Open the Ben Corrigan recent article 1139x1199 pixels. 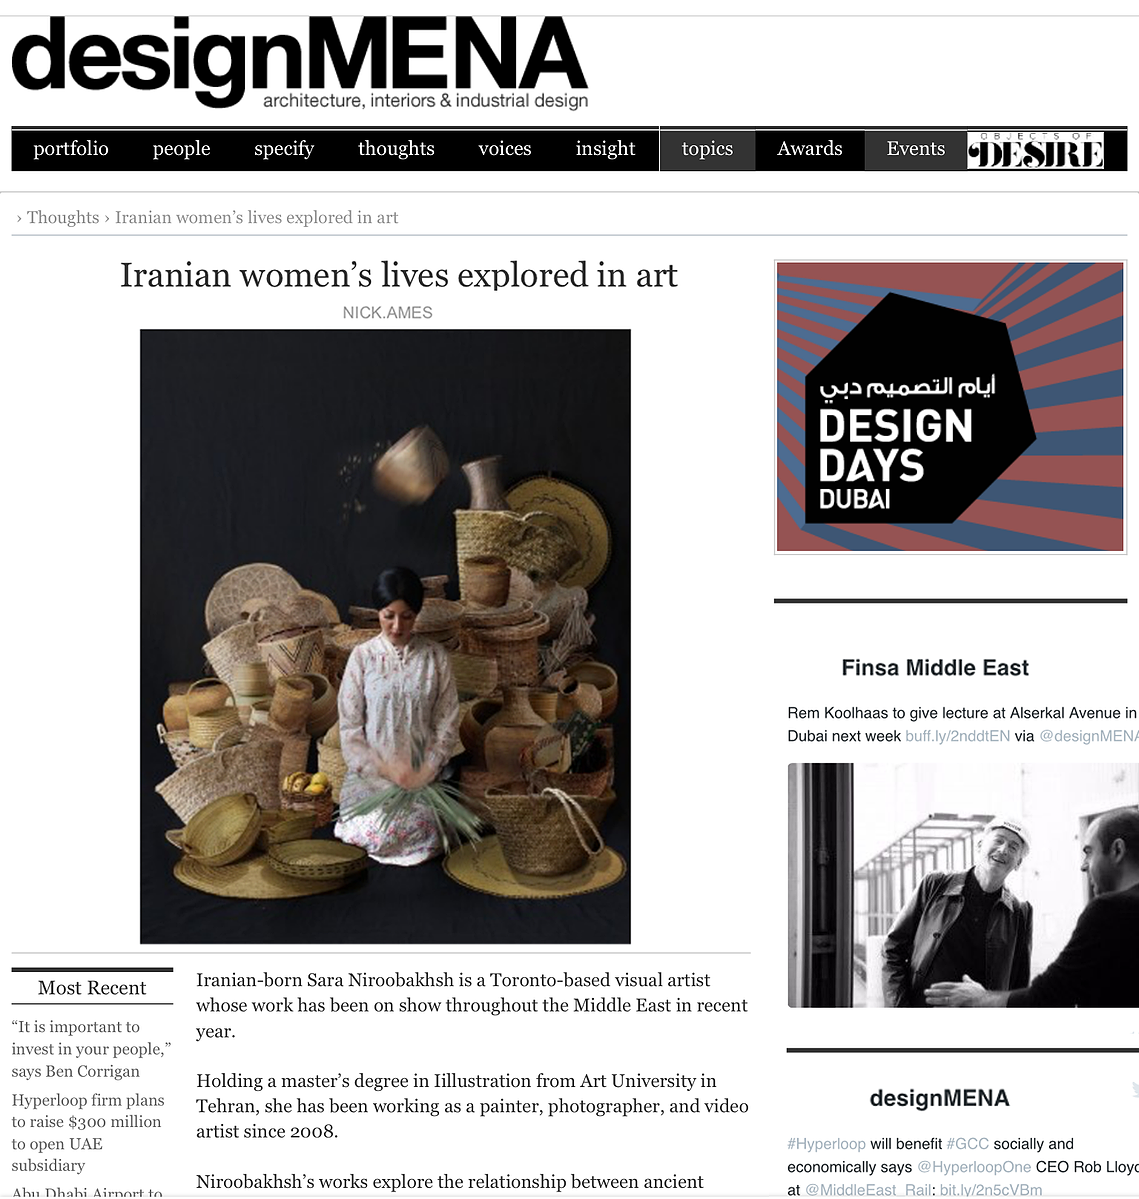(91, 1048)
